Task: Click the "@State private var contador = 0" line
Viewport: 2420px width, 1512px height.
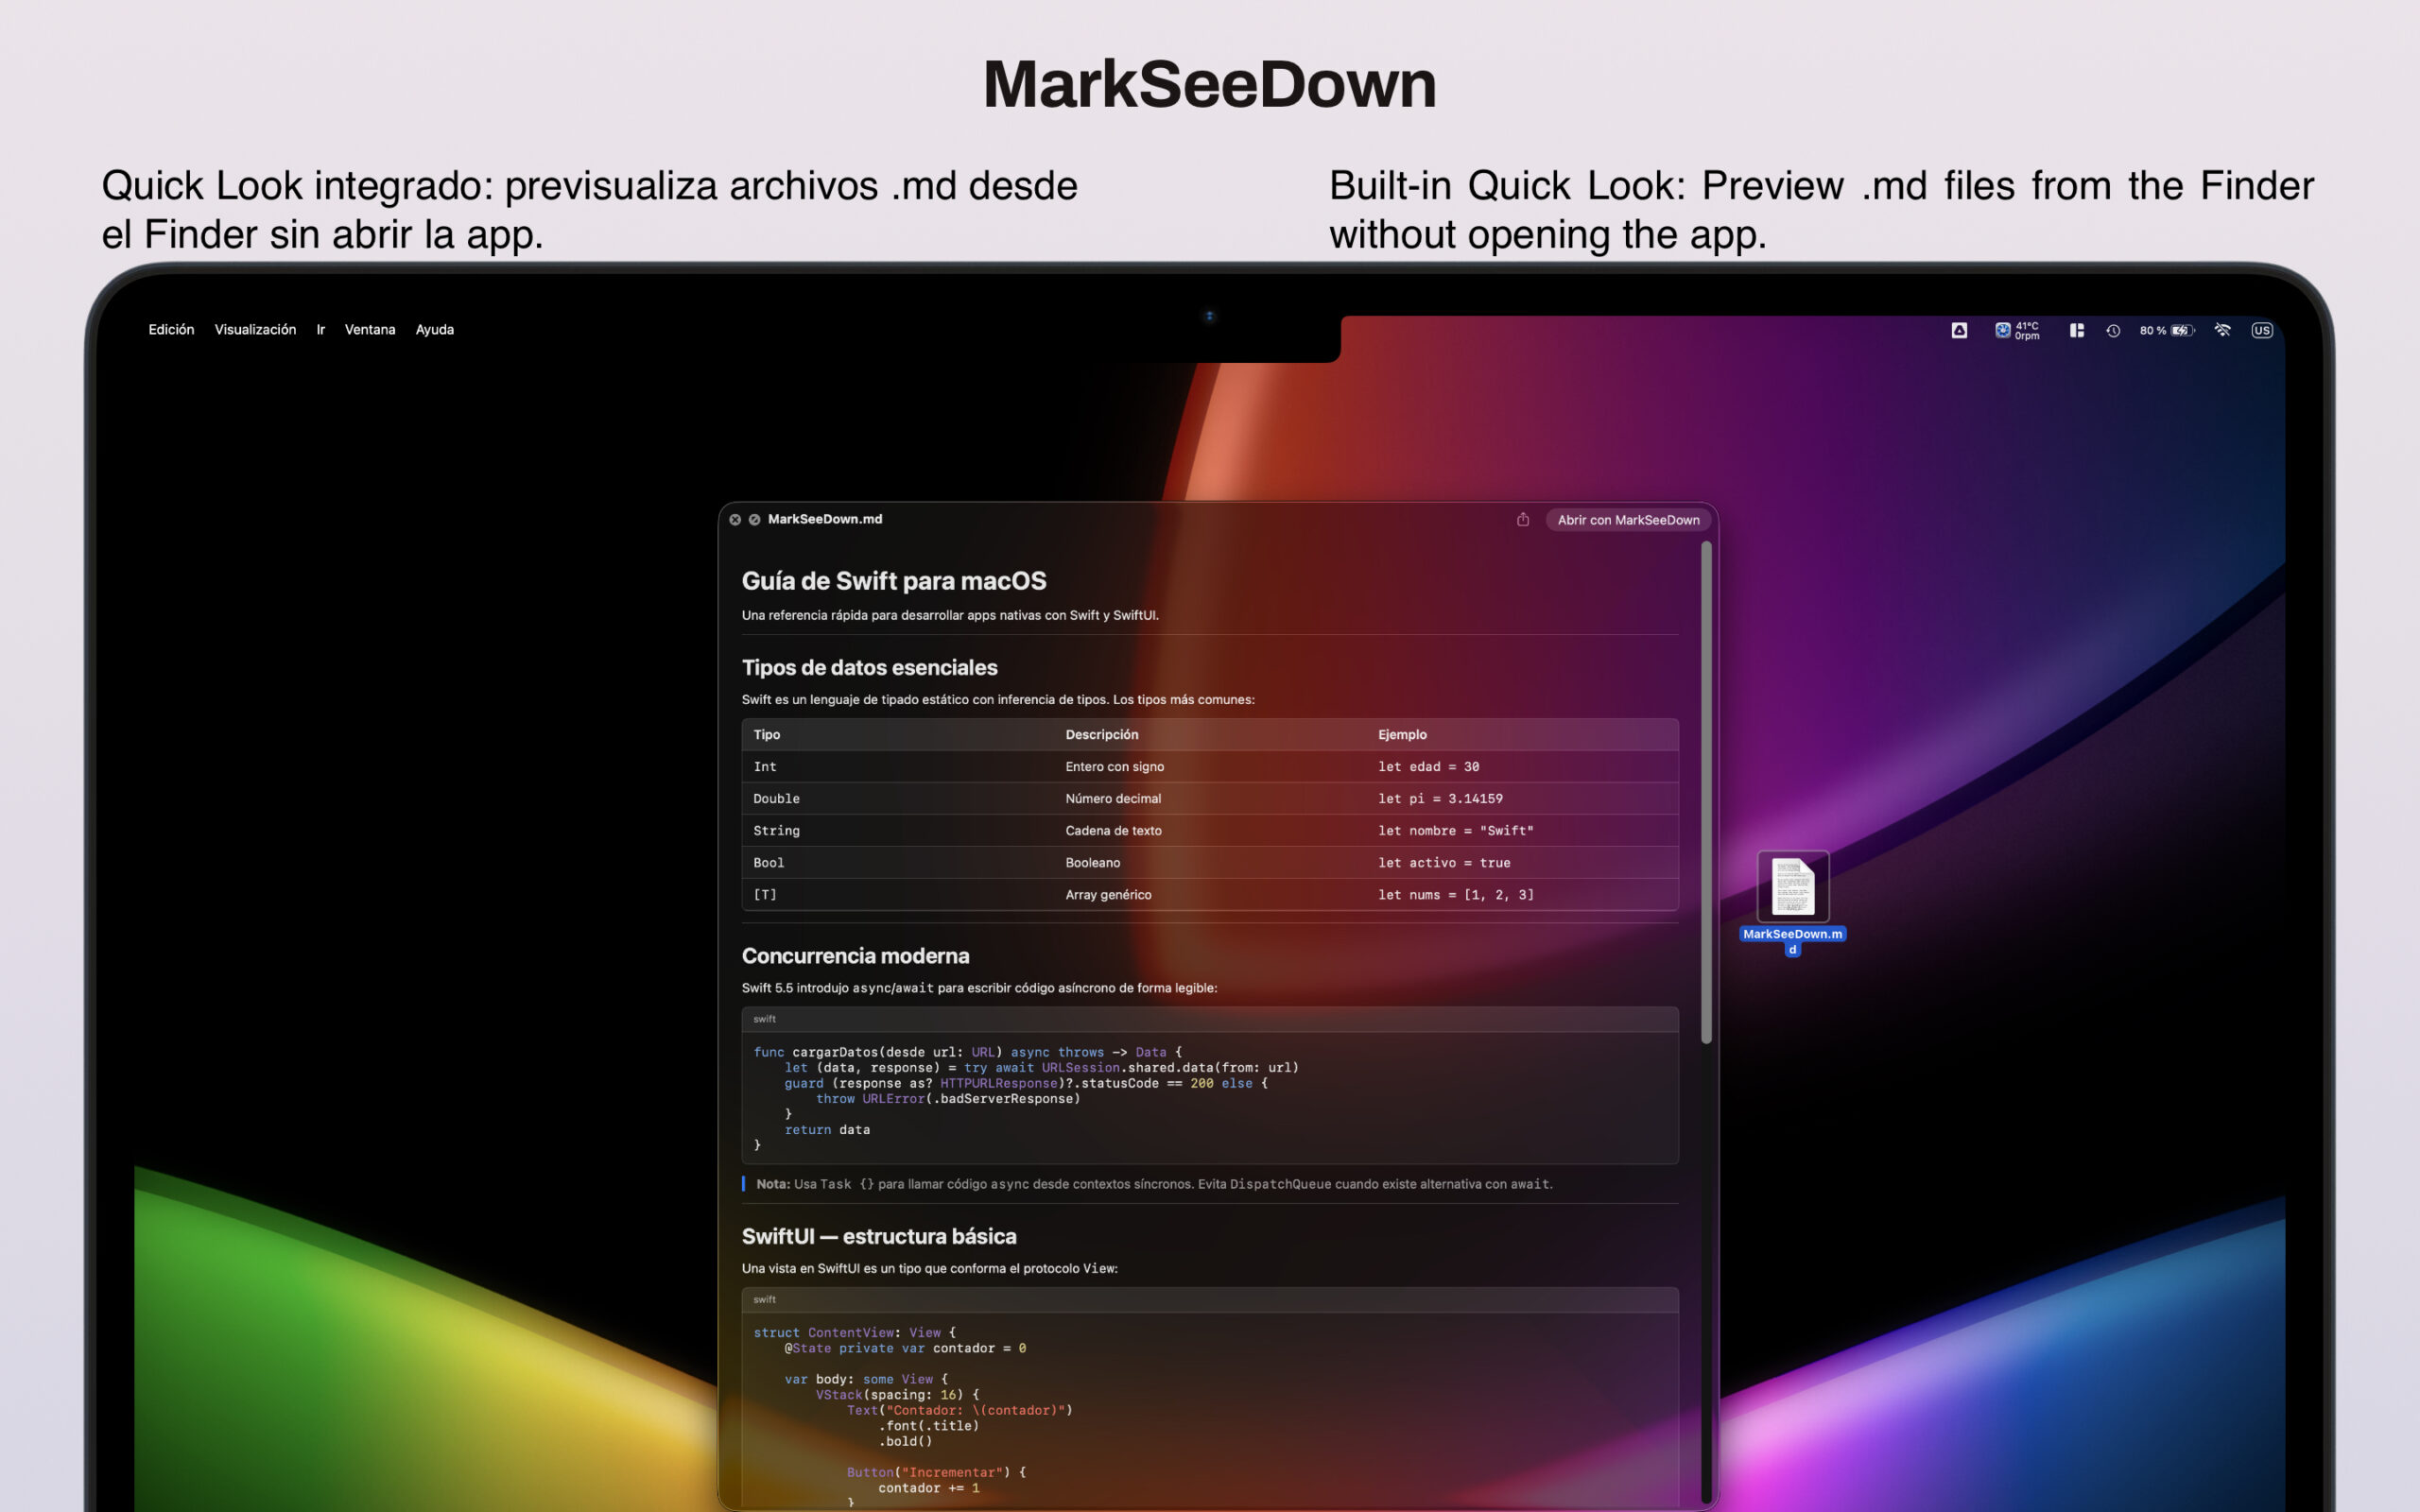Action: [905, 1348]
